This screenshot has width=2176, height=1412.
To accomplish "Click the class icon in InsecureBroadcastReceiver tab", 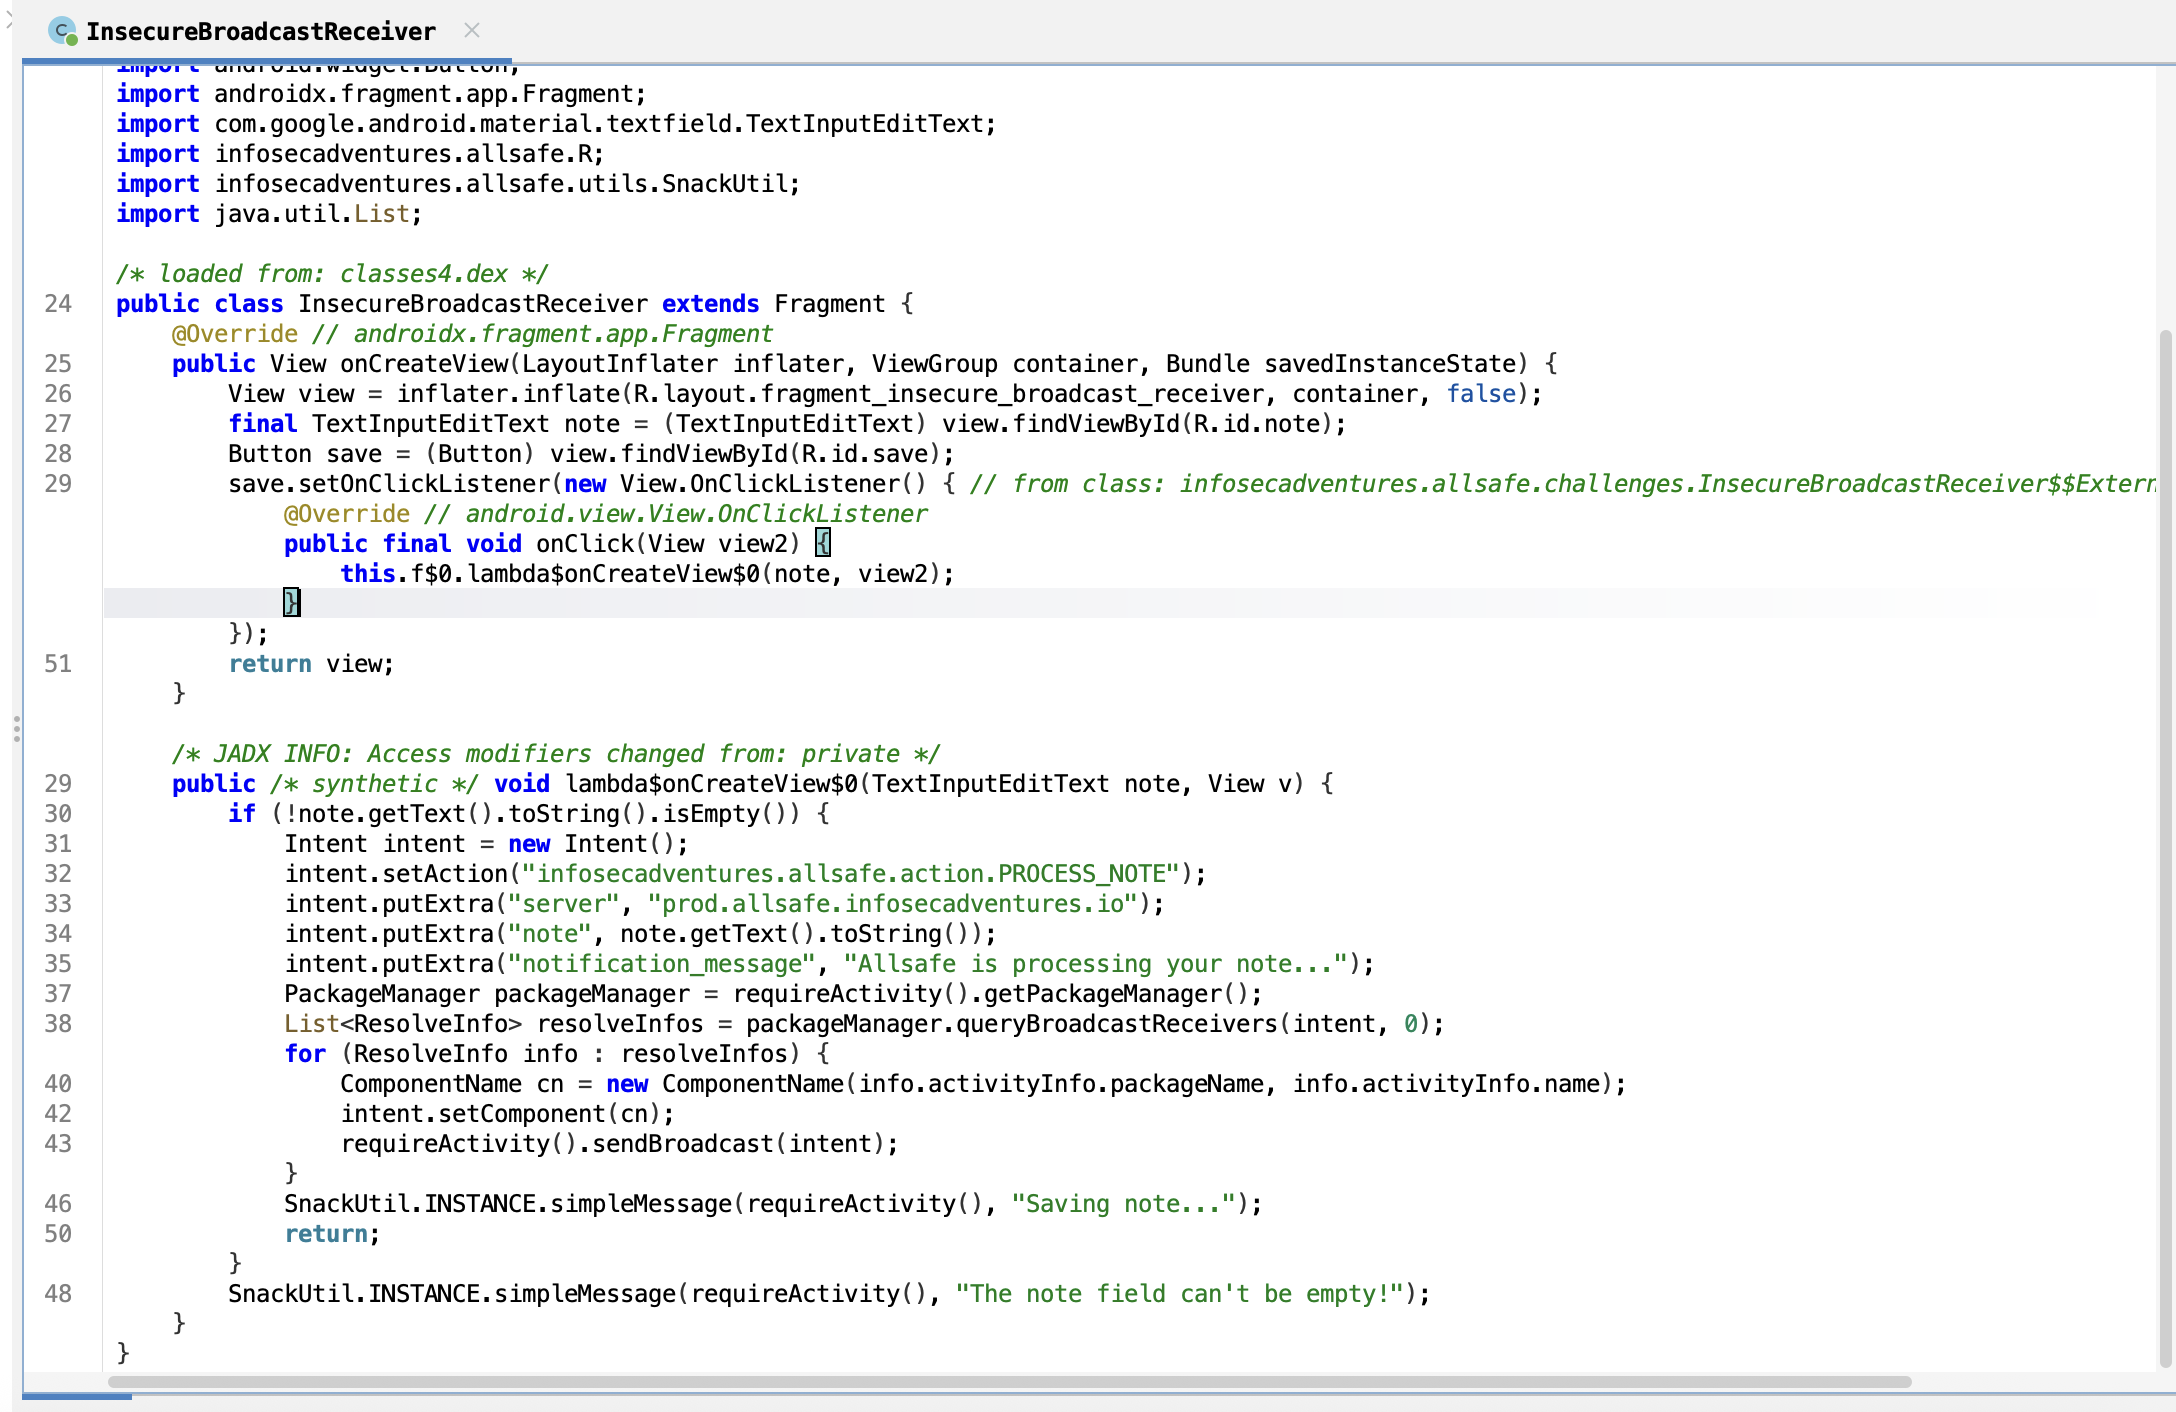I will pos(63,31).
